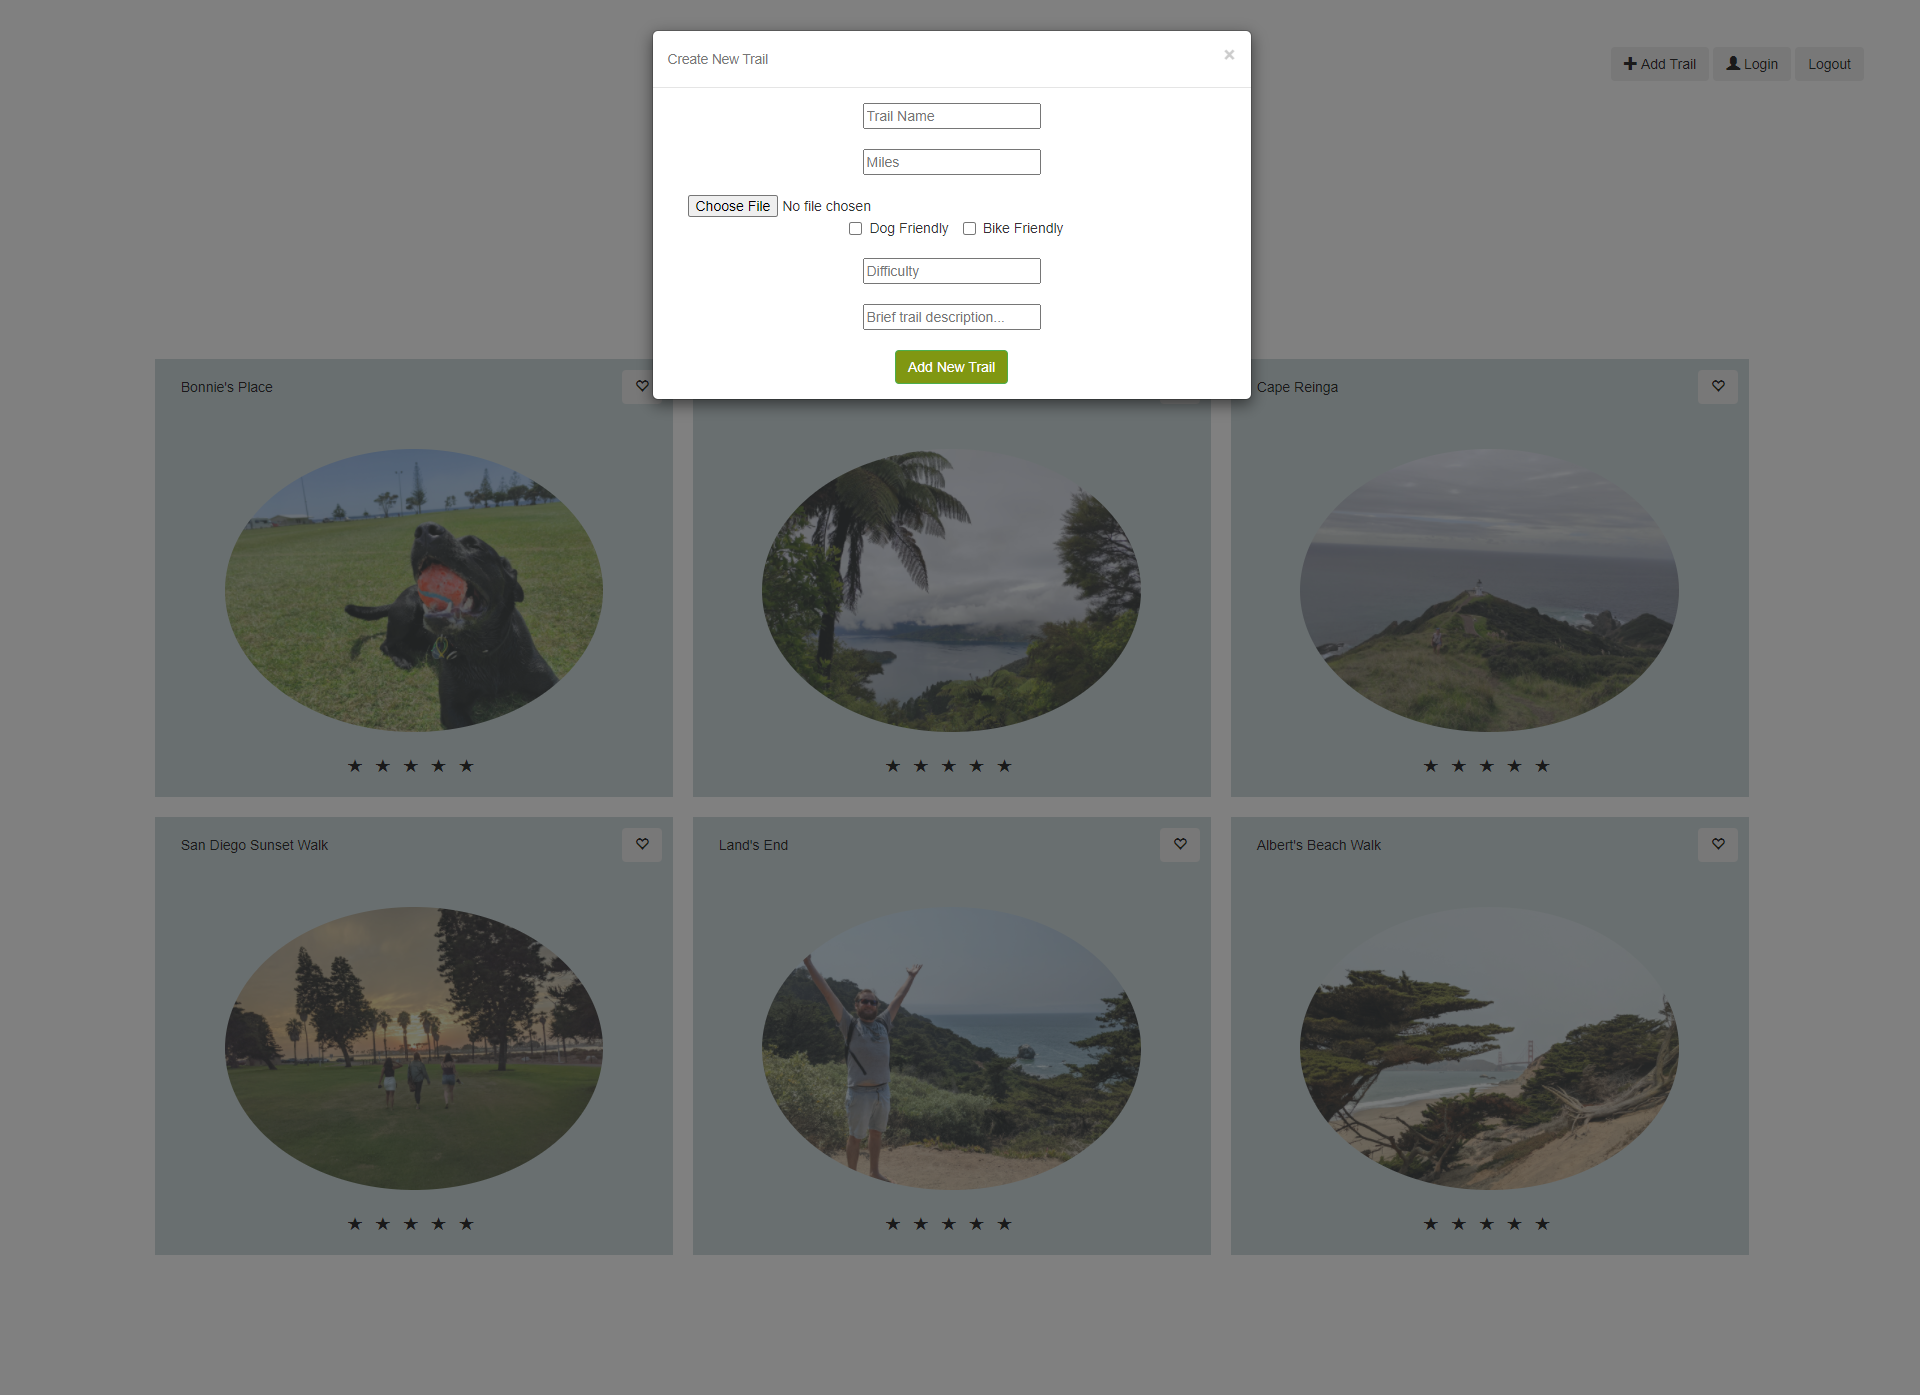Open the San Diego Sunset Walk photo
Screen dimensions: 1920x1395
coord(413,1048)
